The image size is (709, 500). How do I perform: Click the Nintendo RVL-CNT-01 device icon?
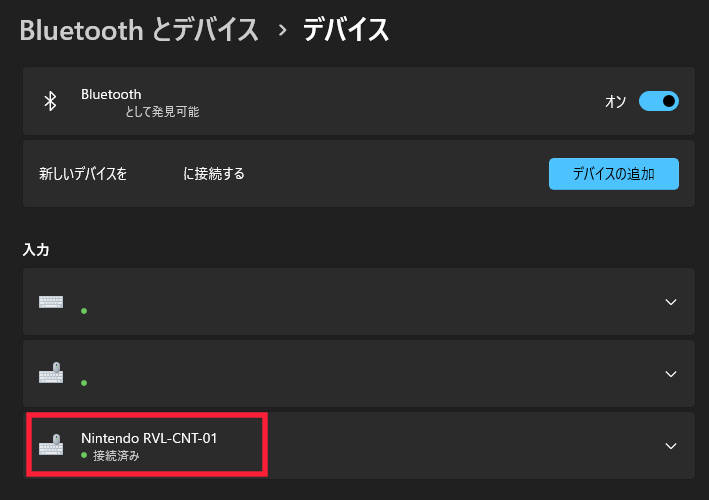point(51,445)
